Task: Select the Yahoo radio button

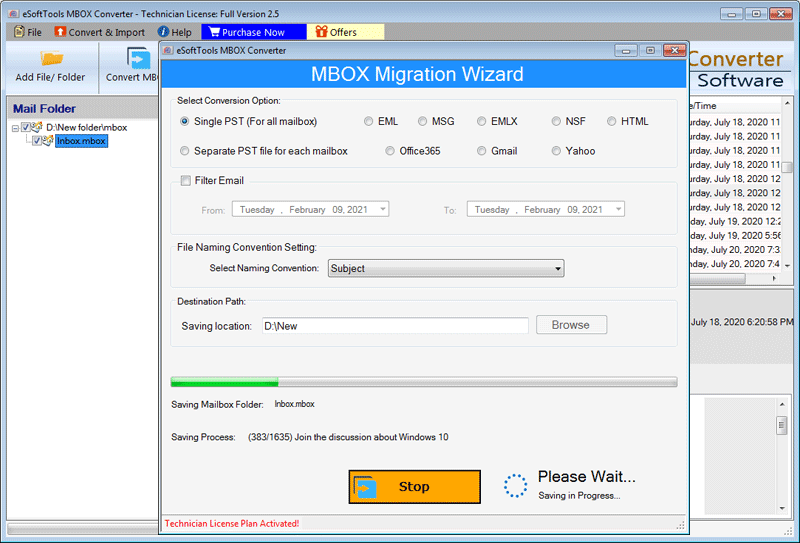Action: coord(556,151)
